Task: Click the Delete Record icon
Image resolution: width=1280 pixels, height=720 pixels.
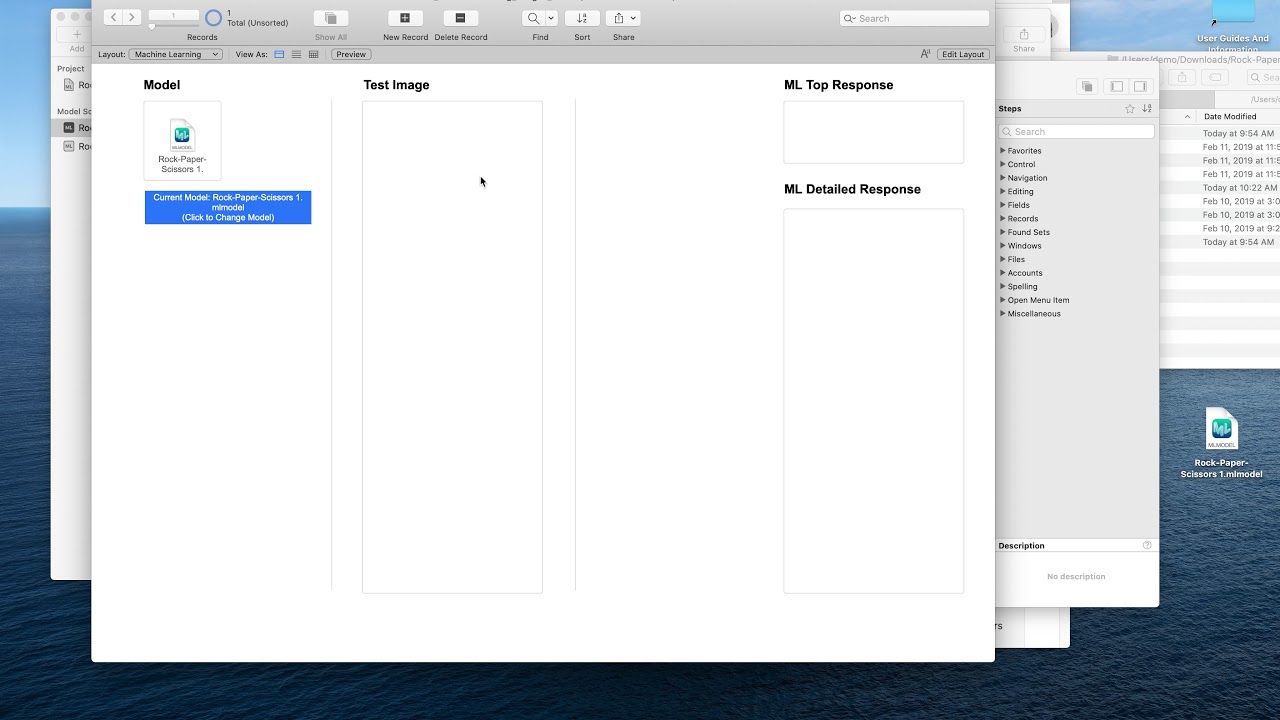Action: 460,19
